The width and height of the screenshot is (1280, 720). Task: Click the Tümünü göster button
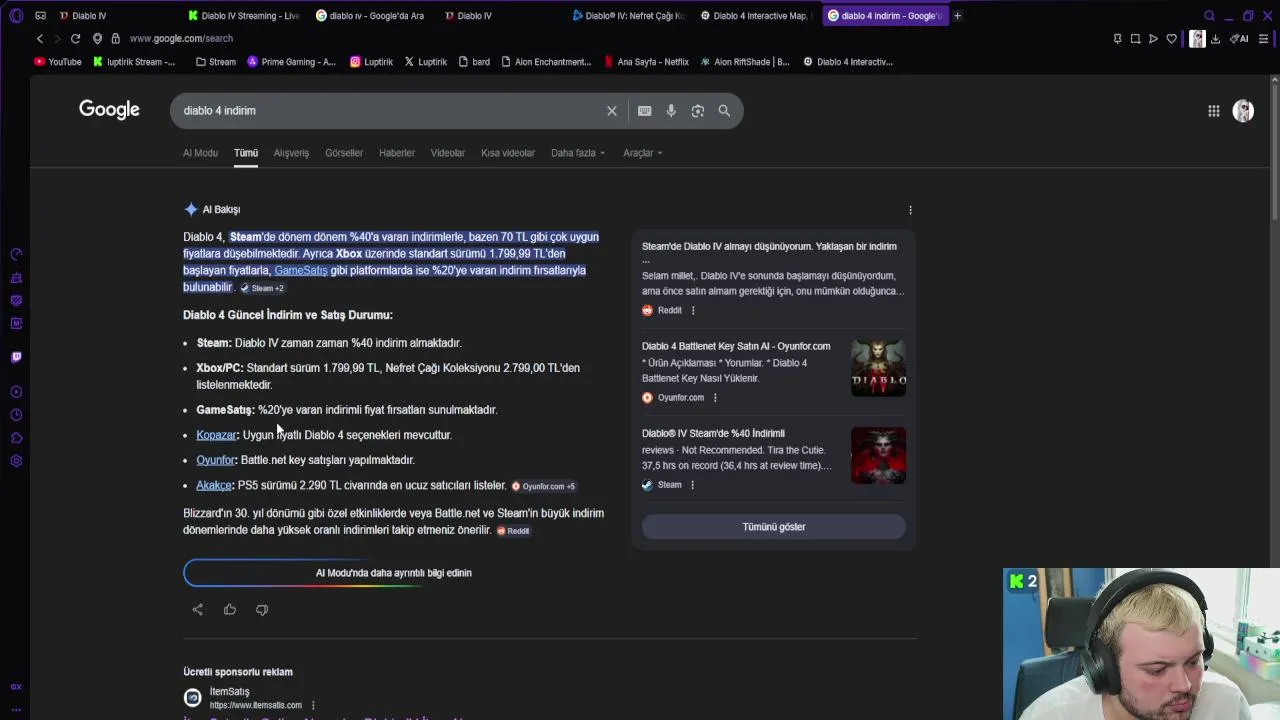coord(774,527)
